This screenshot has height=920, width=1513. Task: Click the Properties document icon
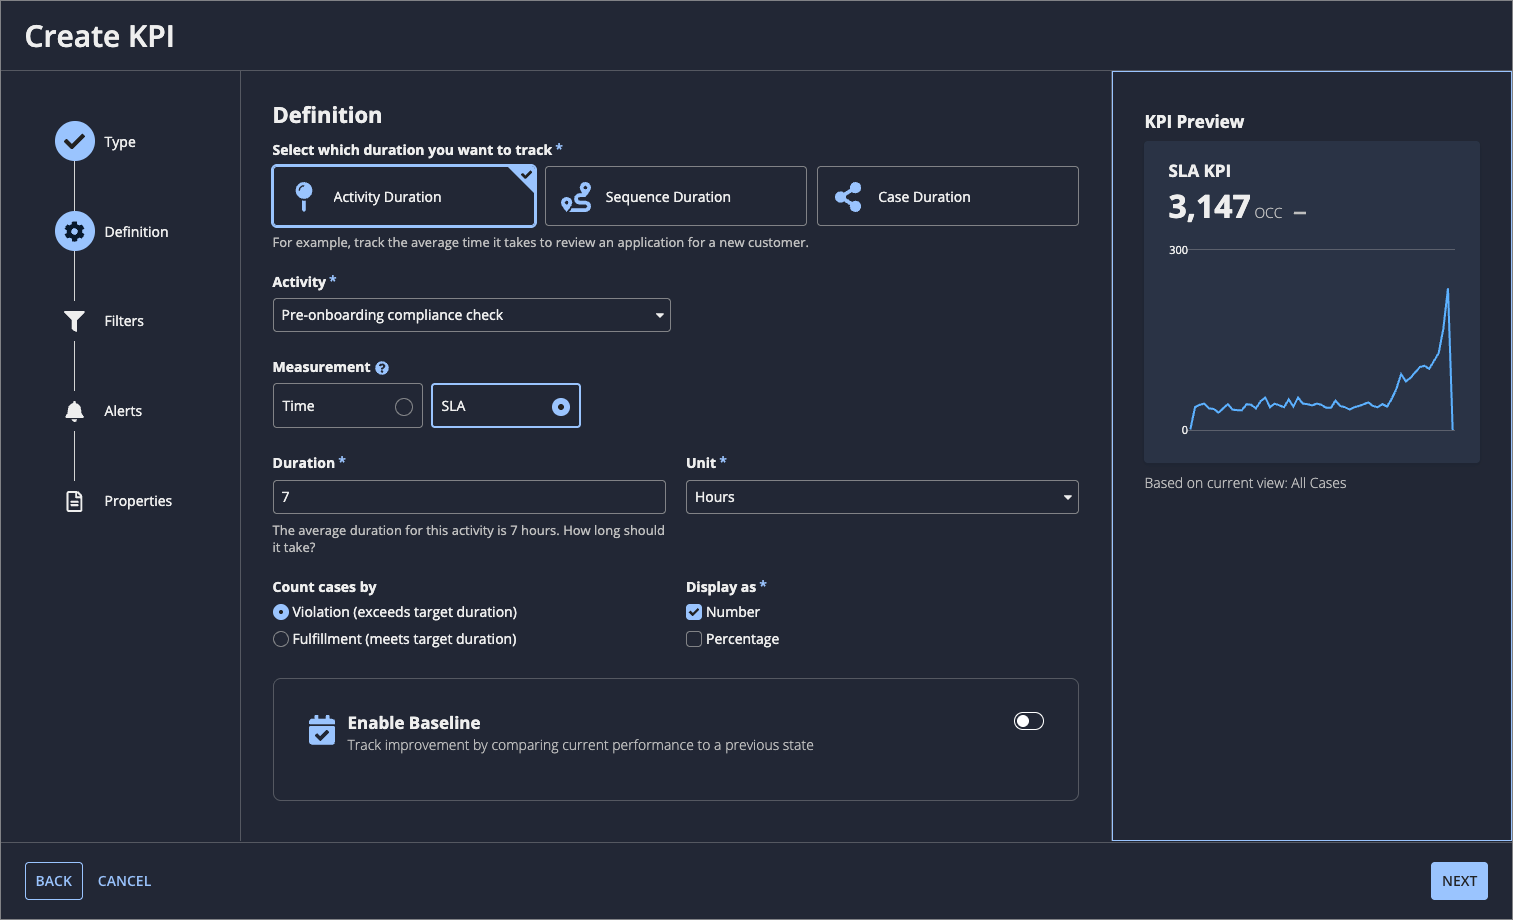click(x=74, y=501)
